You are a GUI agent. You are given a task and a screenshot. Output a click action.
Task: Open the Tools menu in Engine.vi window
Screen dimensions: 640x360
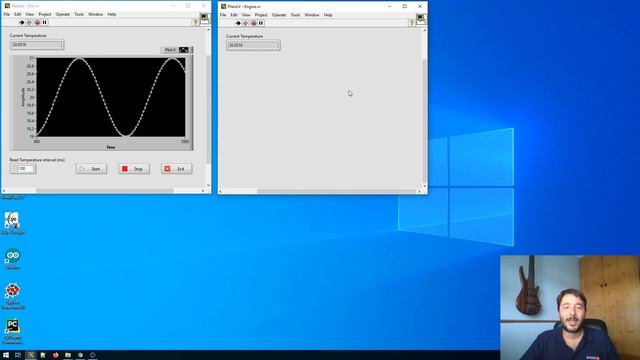tap(295, 15)
